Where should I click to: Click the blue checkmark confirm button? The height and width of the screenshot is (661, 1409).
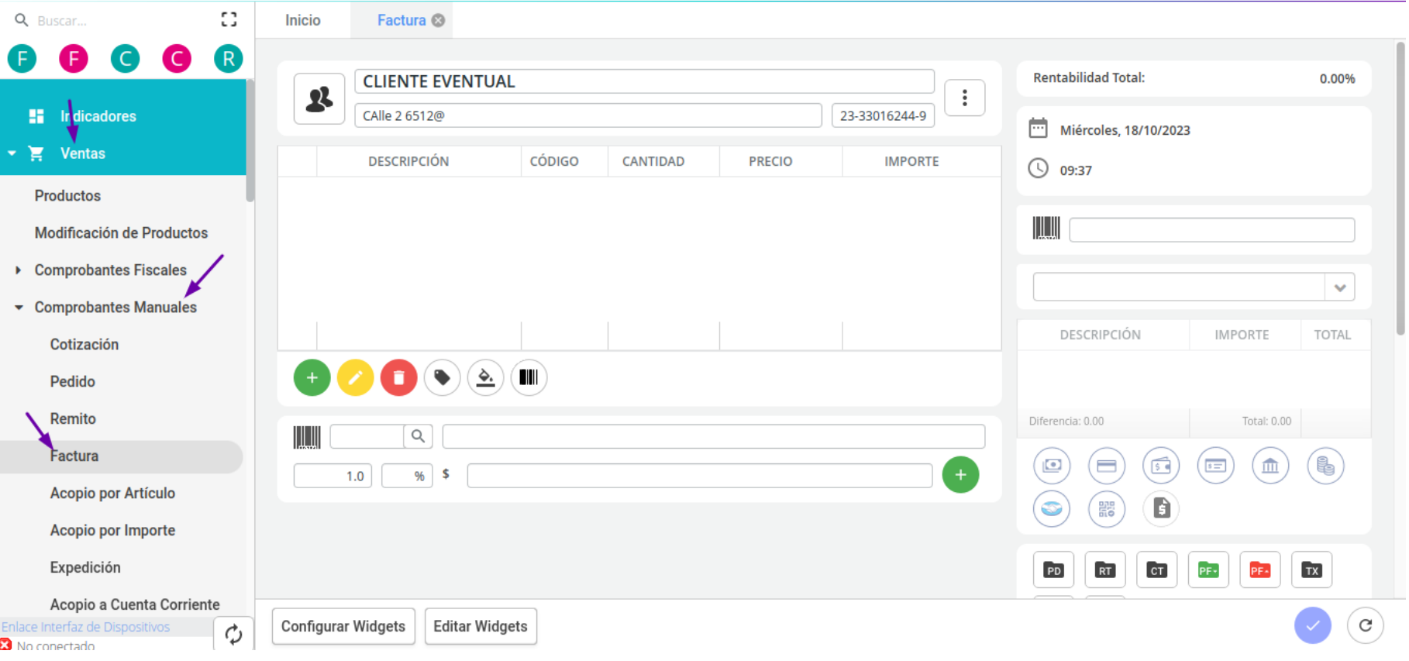click(1313, 626)
